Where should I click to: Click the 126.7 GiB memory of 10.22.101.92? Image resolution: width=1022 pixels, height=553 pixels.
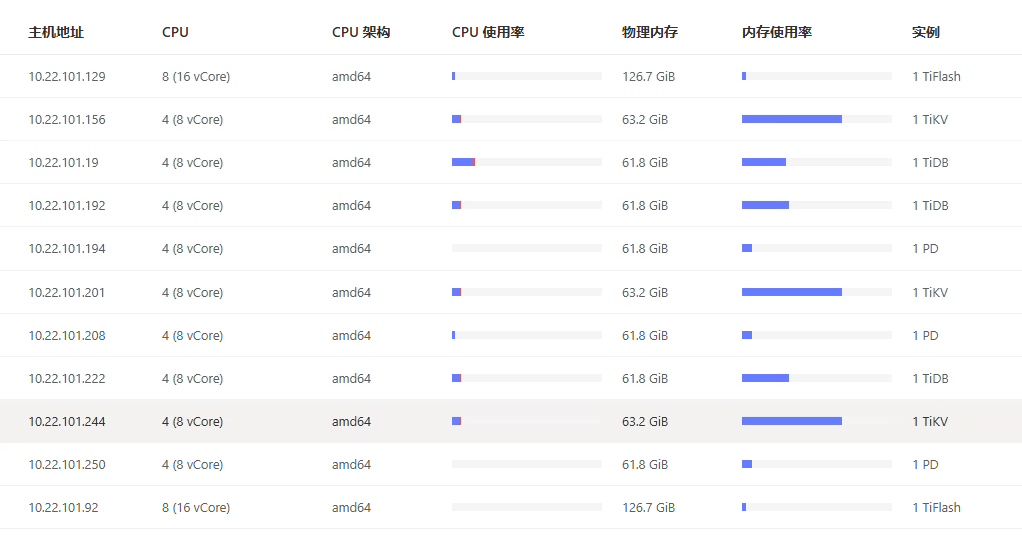click(648, 507)
